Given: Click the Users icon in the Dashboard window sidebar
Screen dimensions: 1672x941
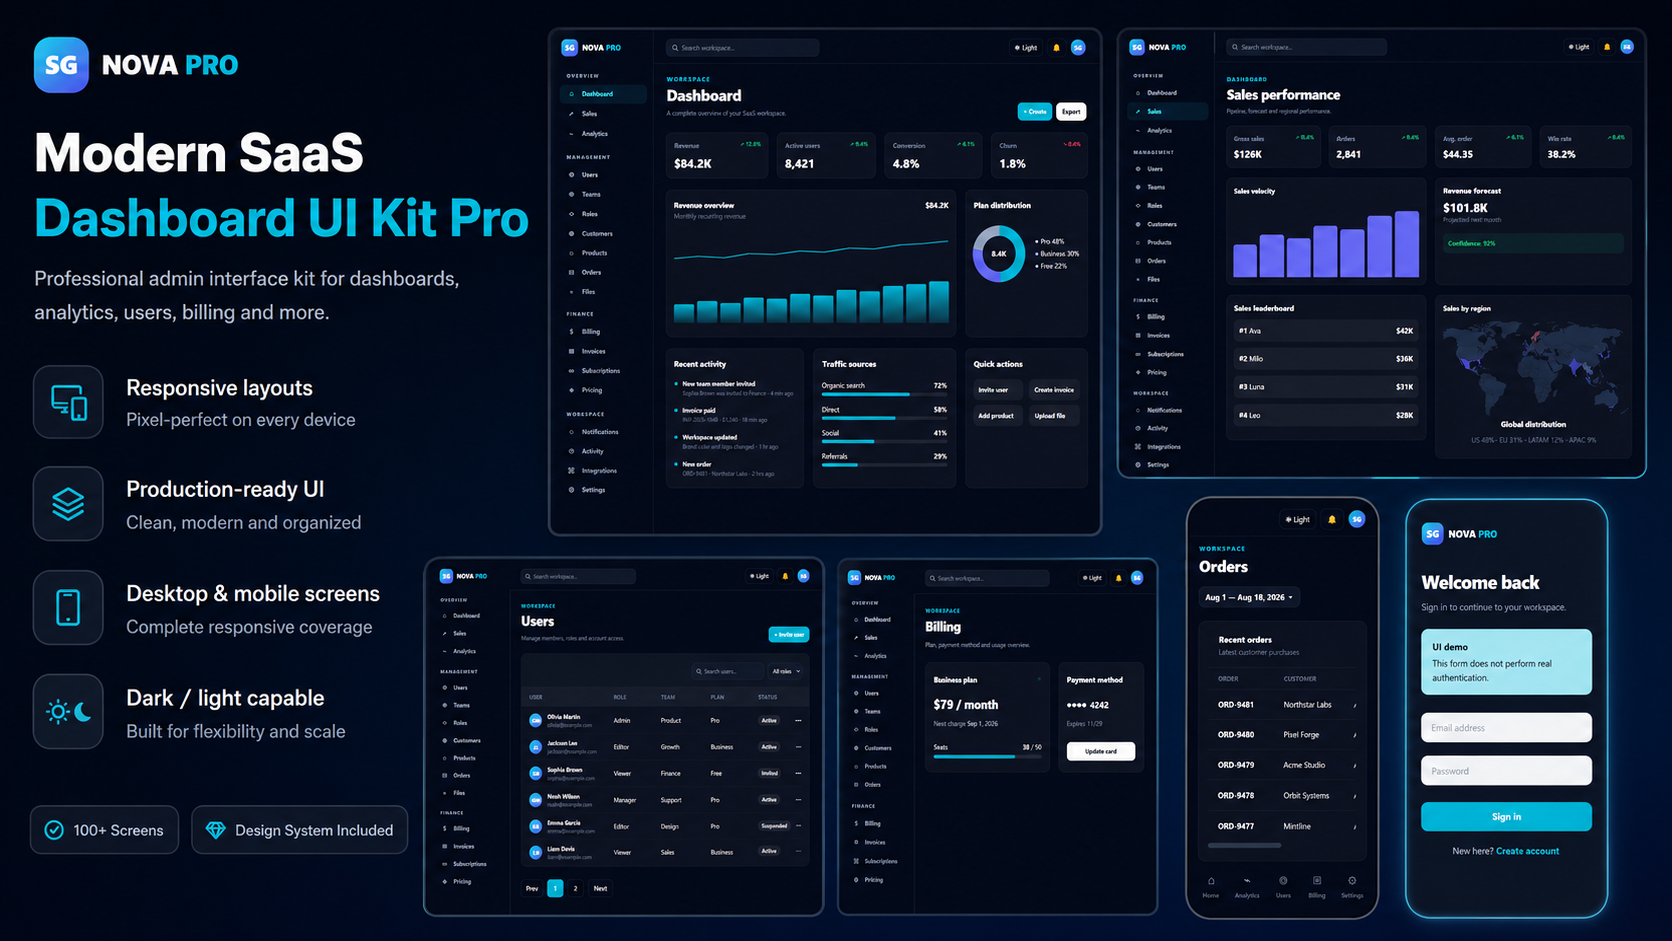Looking at the screenshot, I should pos(572,175).
